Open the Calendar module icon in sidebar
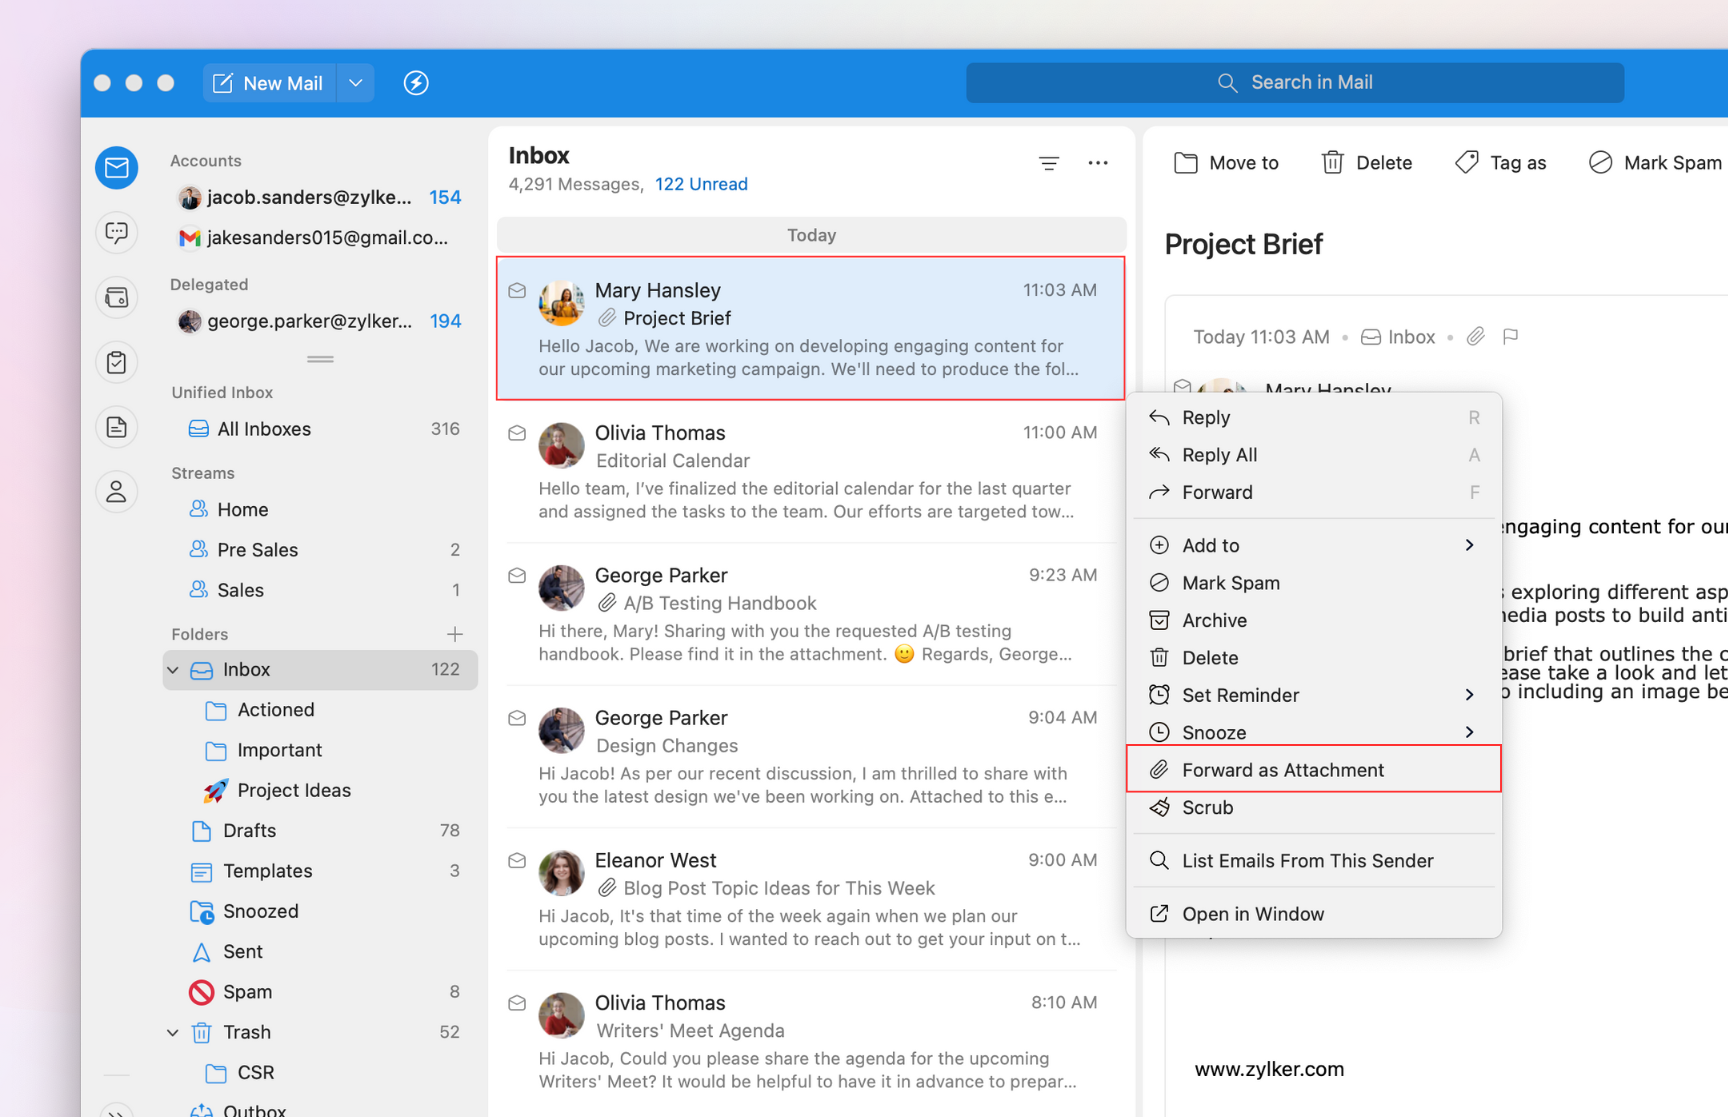 point(117,298)
